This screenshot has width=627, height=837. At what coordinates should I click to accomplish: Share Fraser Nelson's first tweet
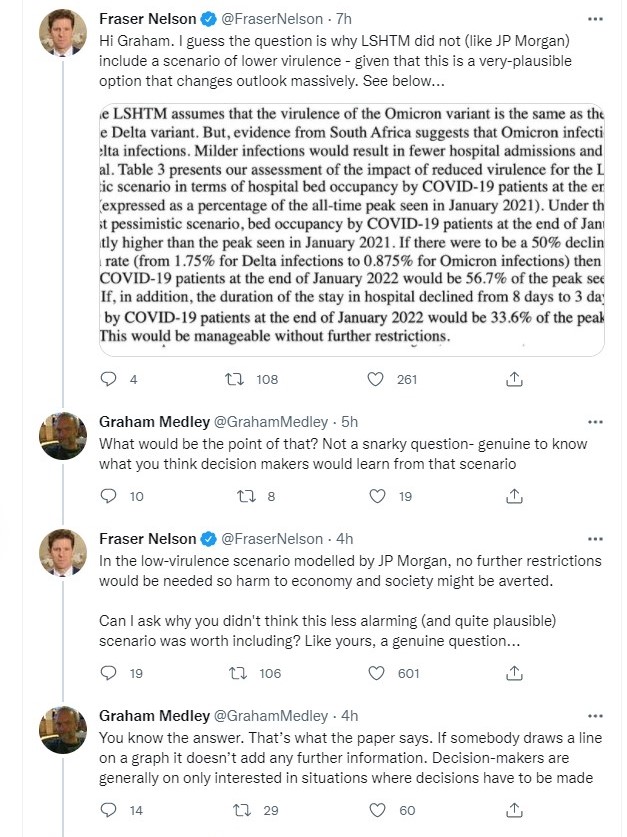coord(514,379)
